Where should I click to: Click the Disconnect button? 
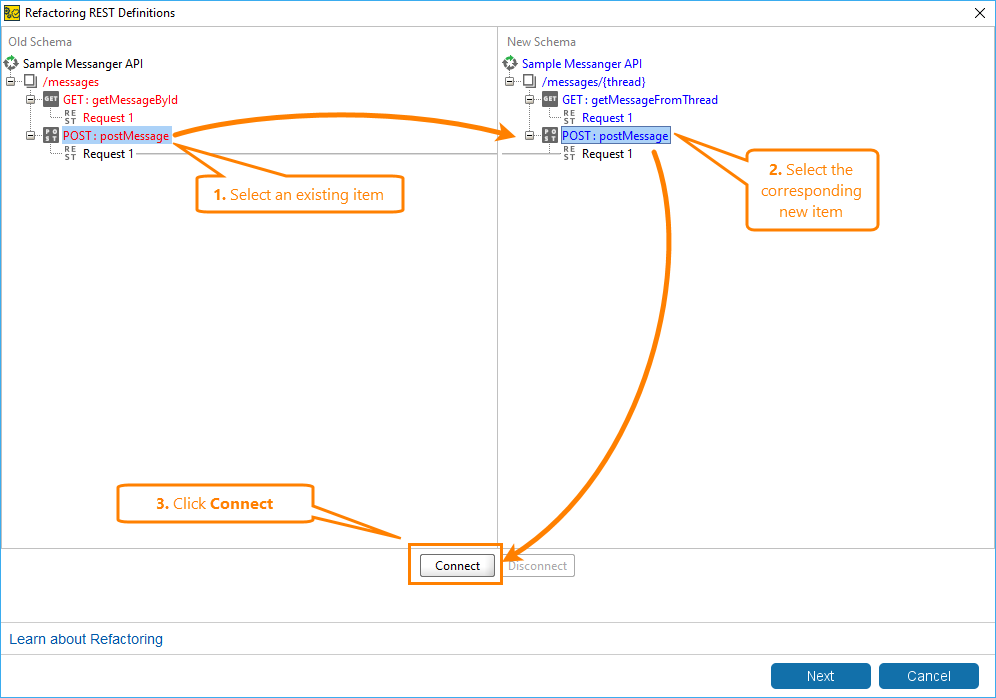(538, 565)
